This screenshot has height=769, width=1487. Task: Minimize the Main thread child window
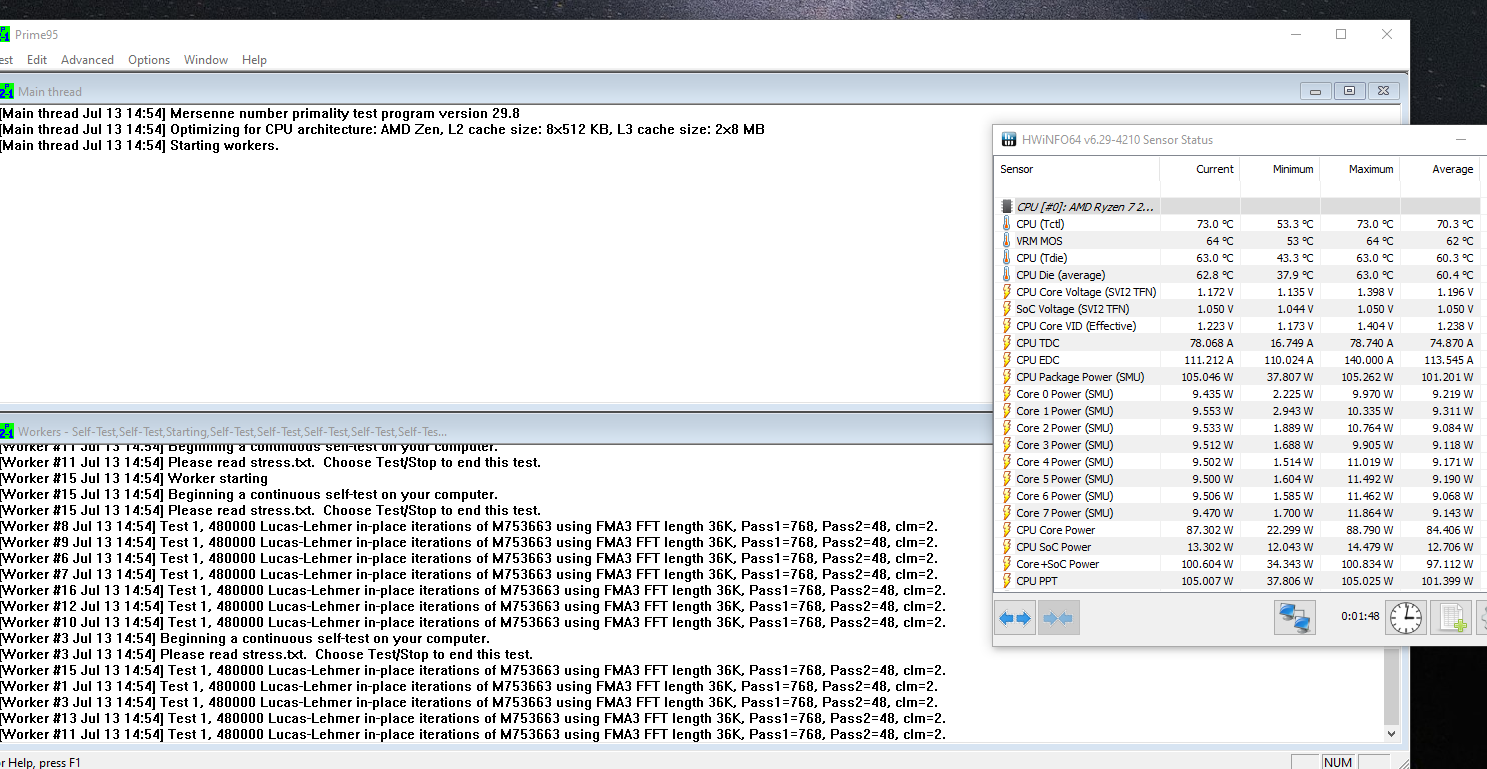tap(1316, 91)
